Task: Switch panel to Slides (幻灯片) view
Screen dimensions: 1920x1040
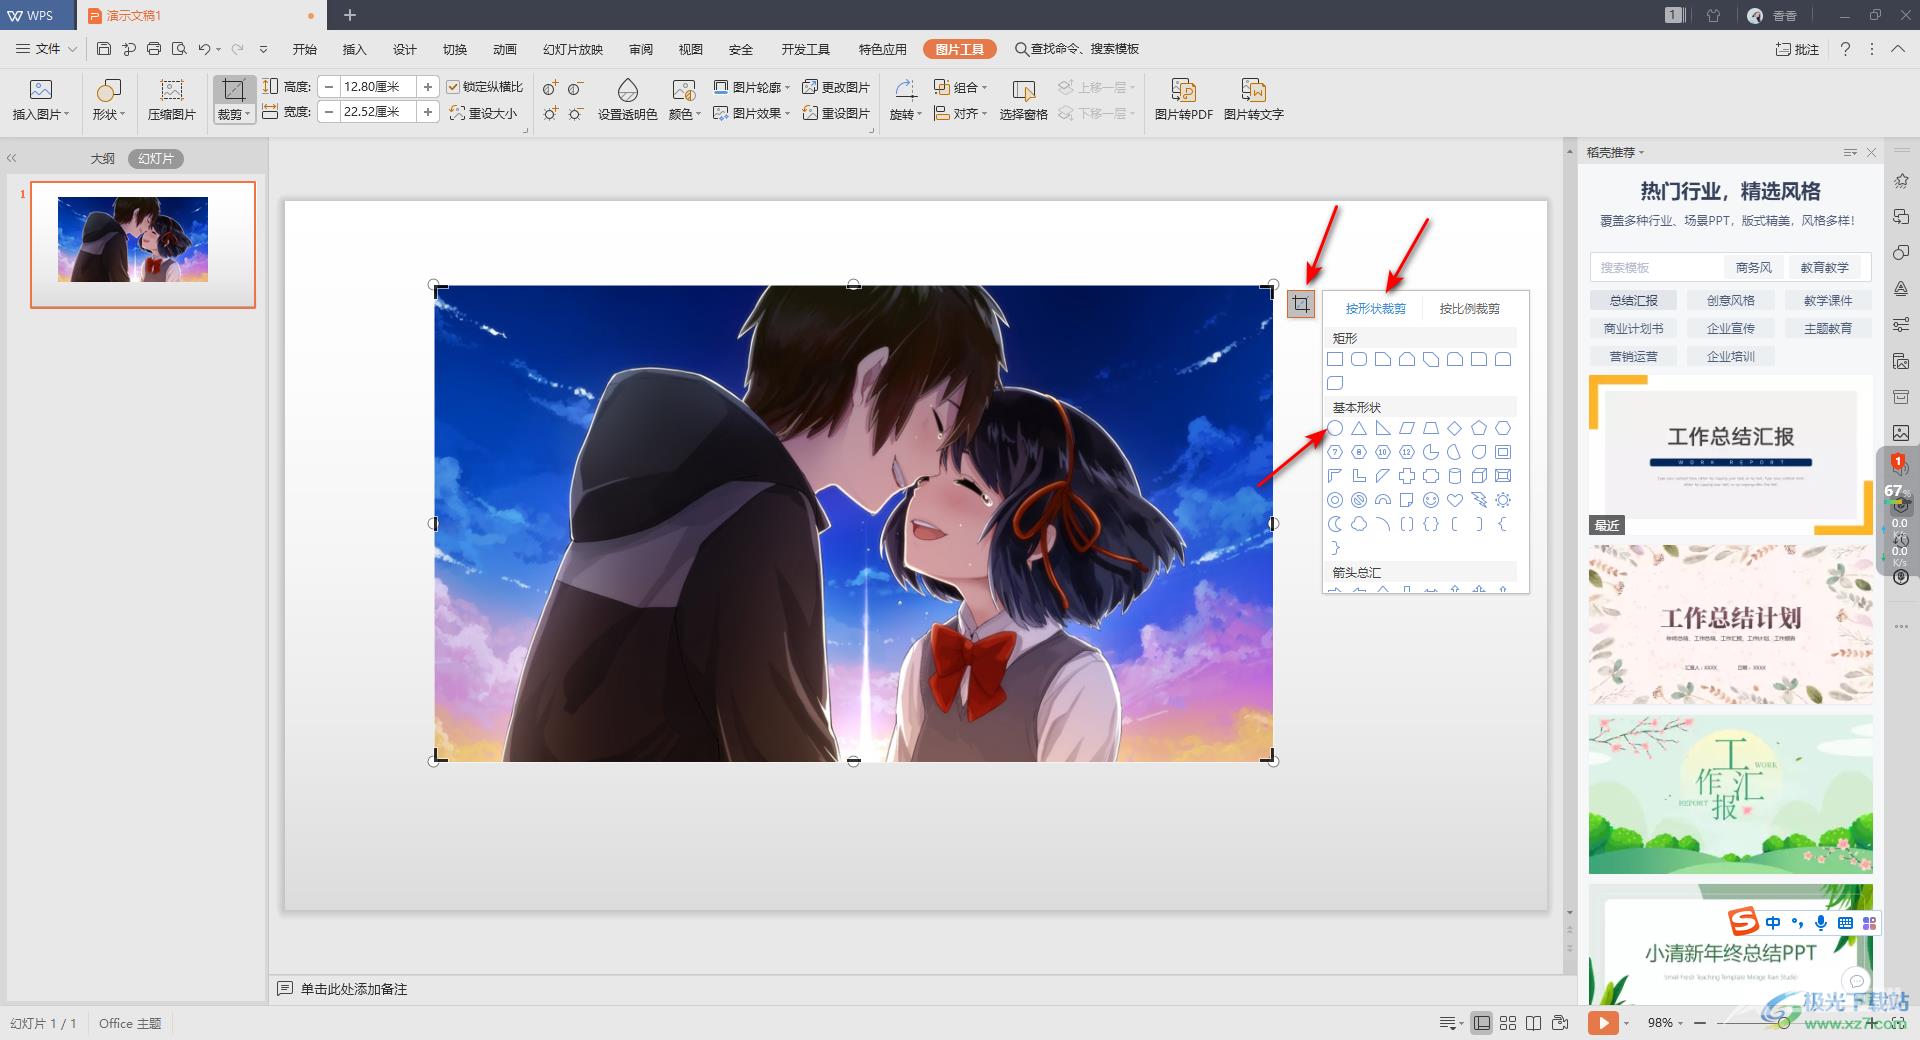Action: [156, 158]
